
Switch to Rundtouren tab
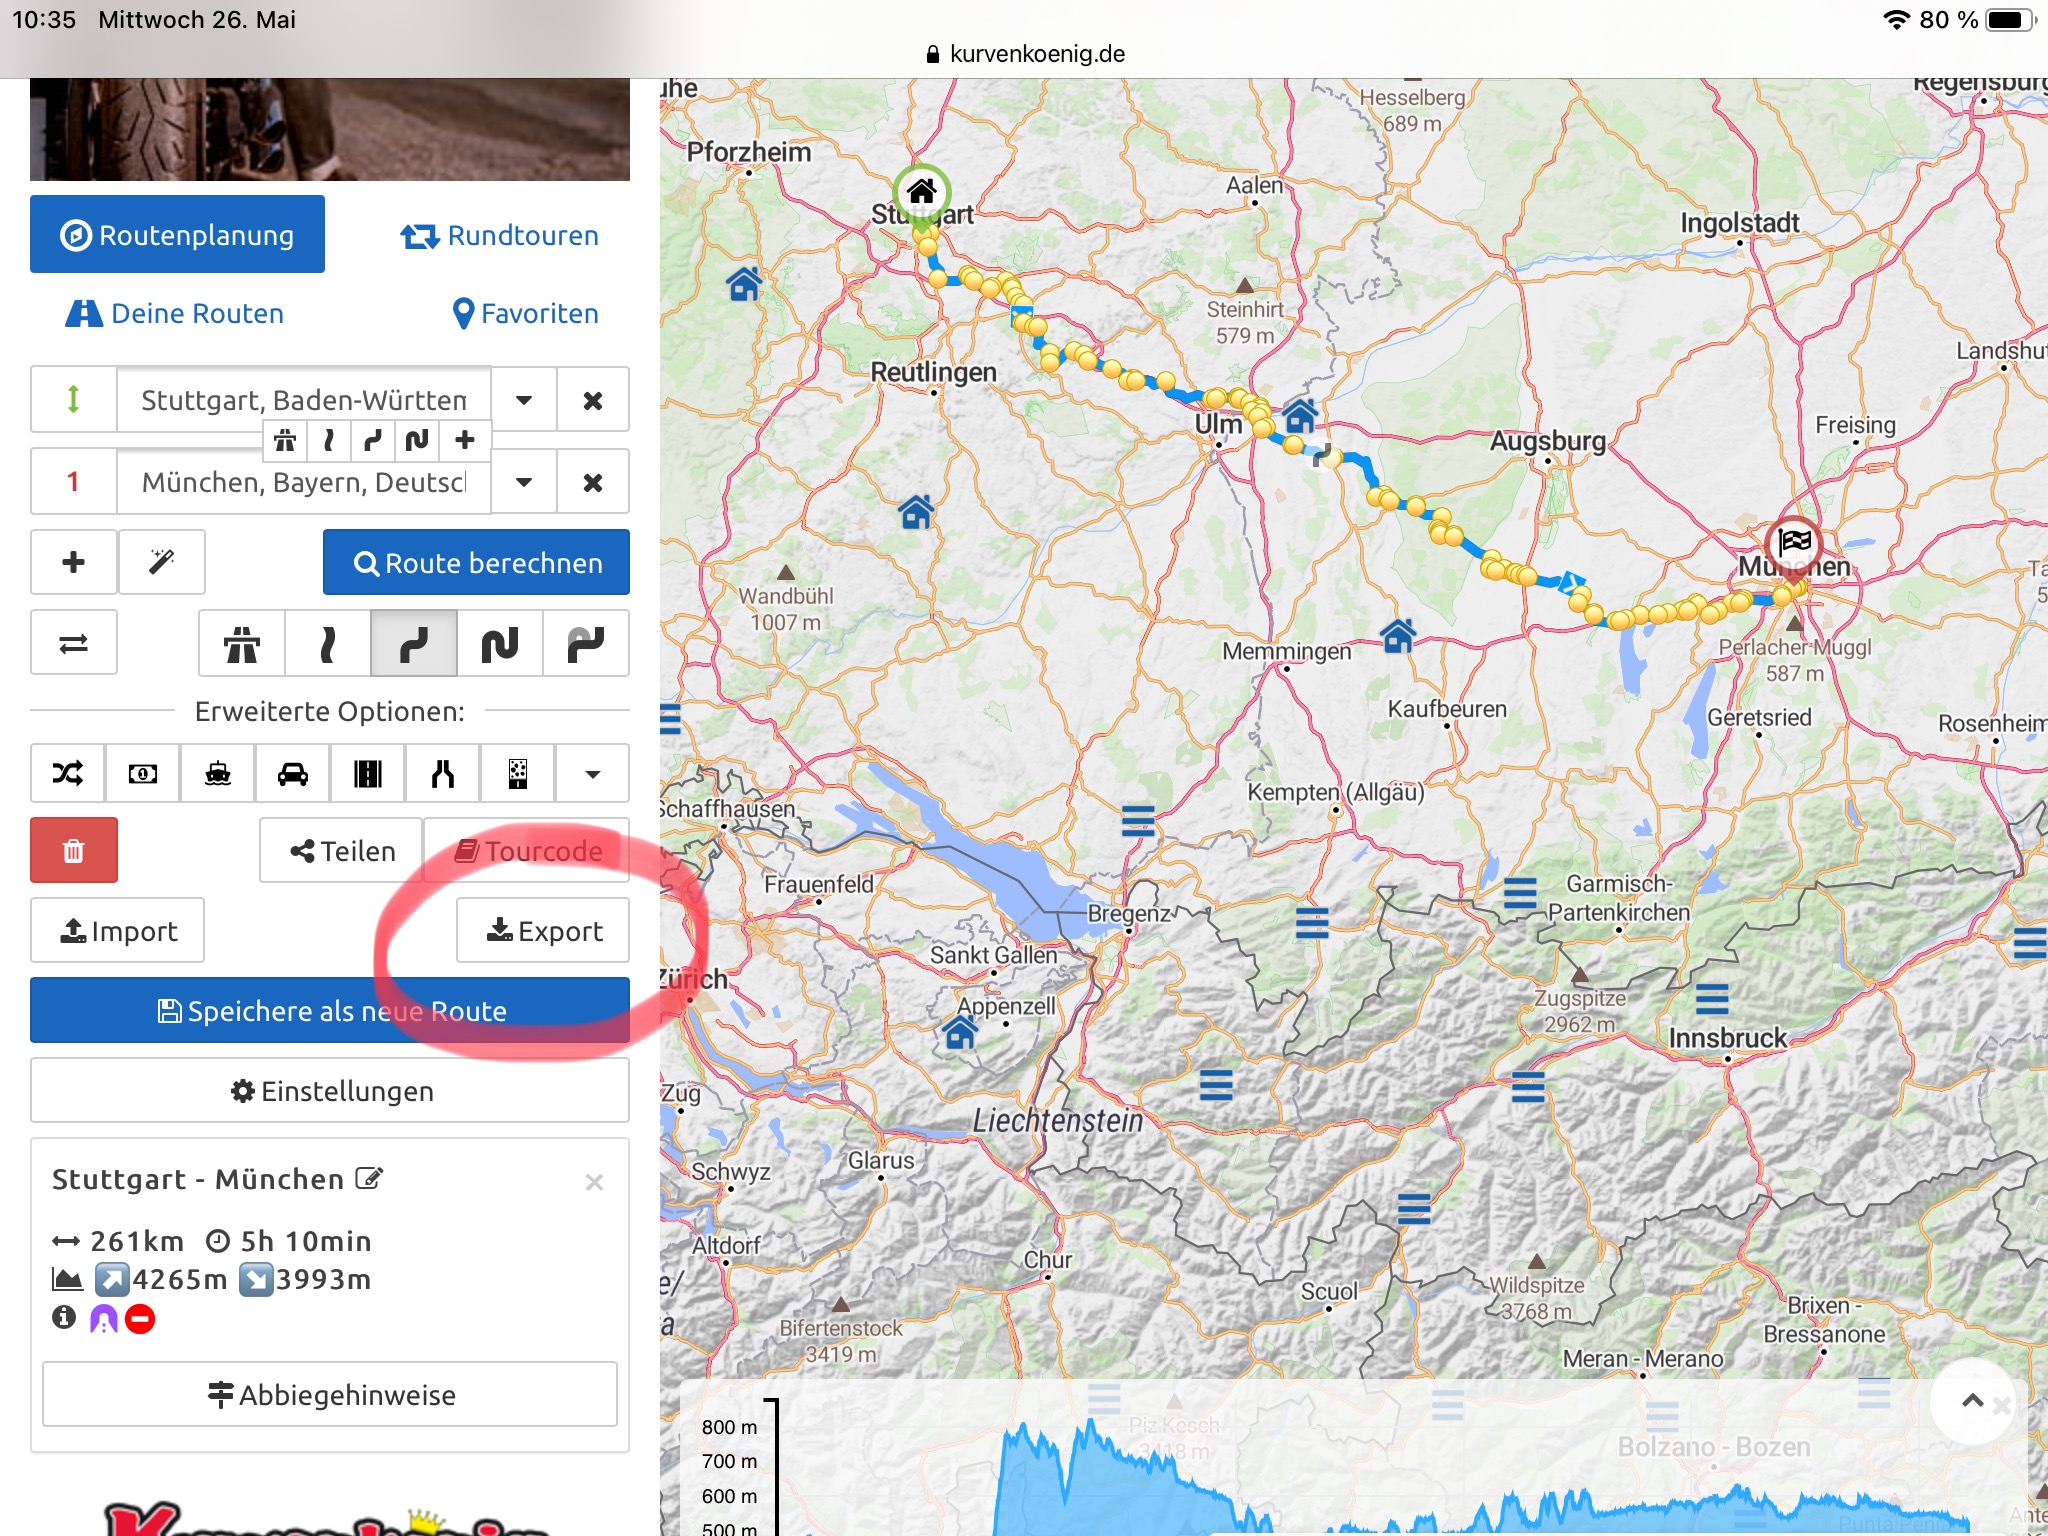(499, 236)
